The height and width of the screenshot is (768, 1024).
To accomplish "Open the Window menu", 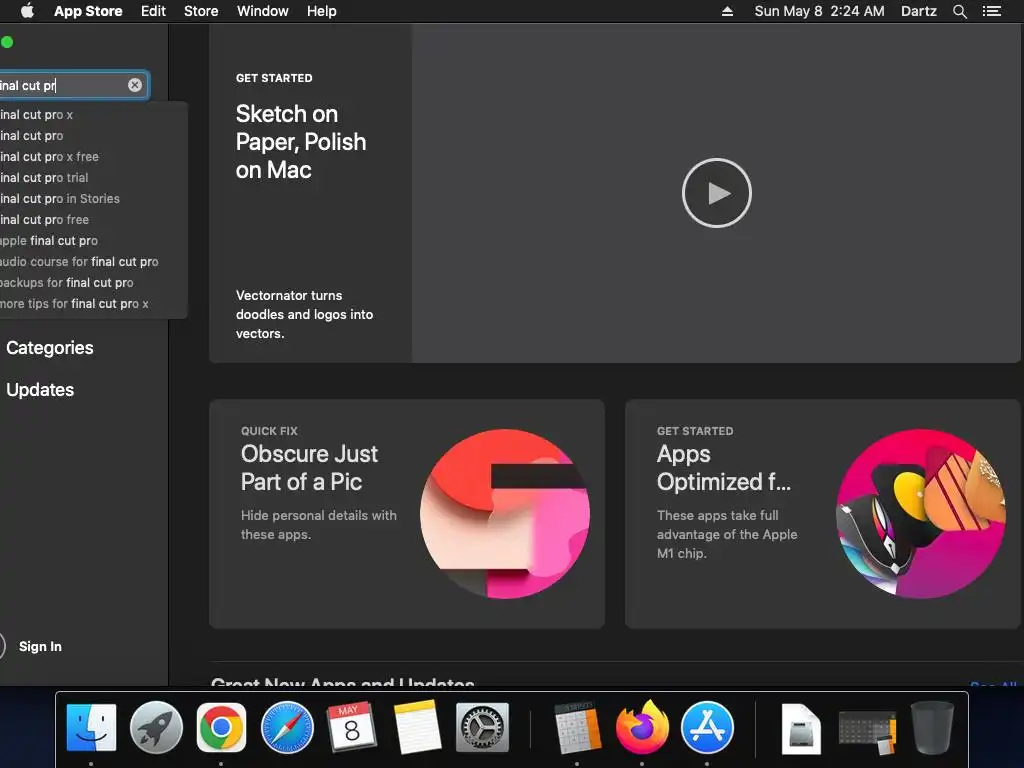I will 263,11.
